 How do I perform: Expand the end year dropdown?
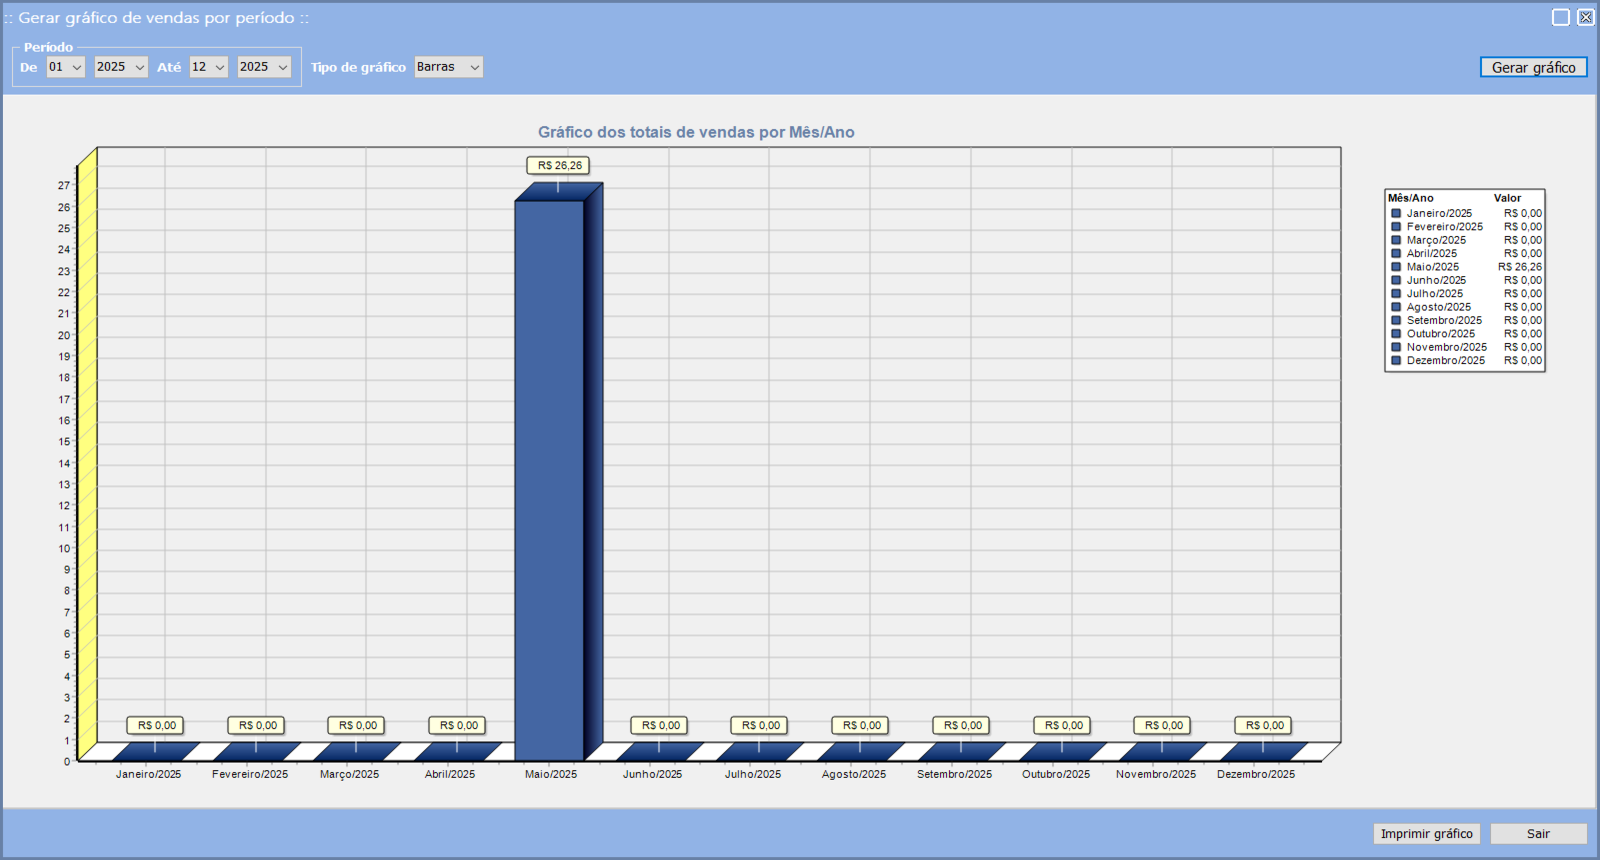click(x=264, y=67)
